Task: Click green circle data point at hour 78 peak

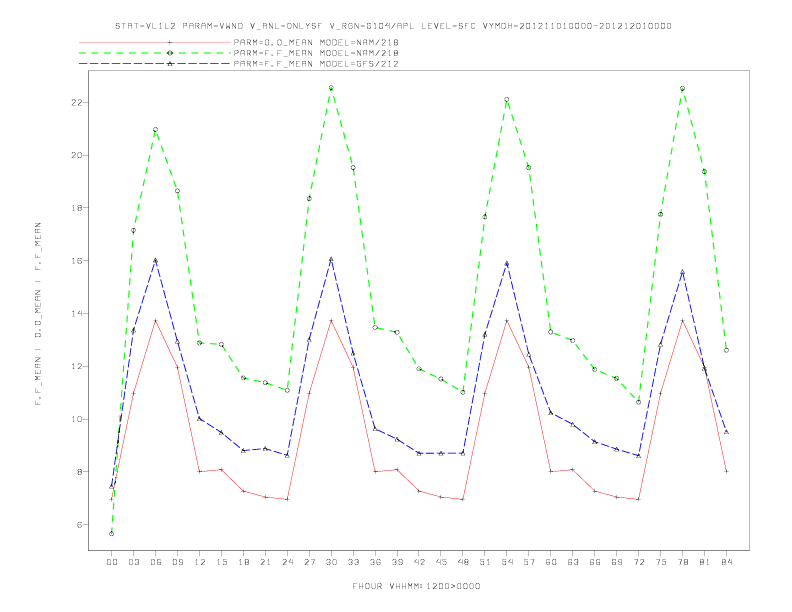Action: pyautogui.click(x=682, y=88)
